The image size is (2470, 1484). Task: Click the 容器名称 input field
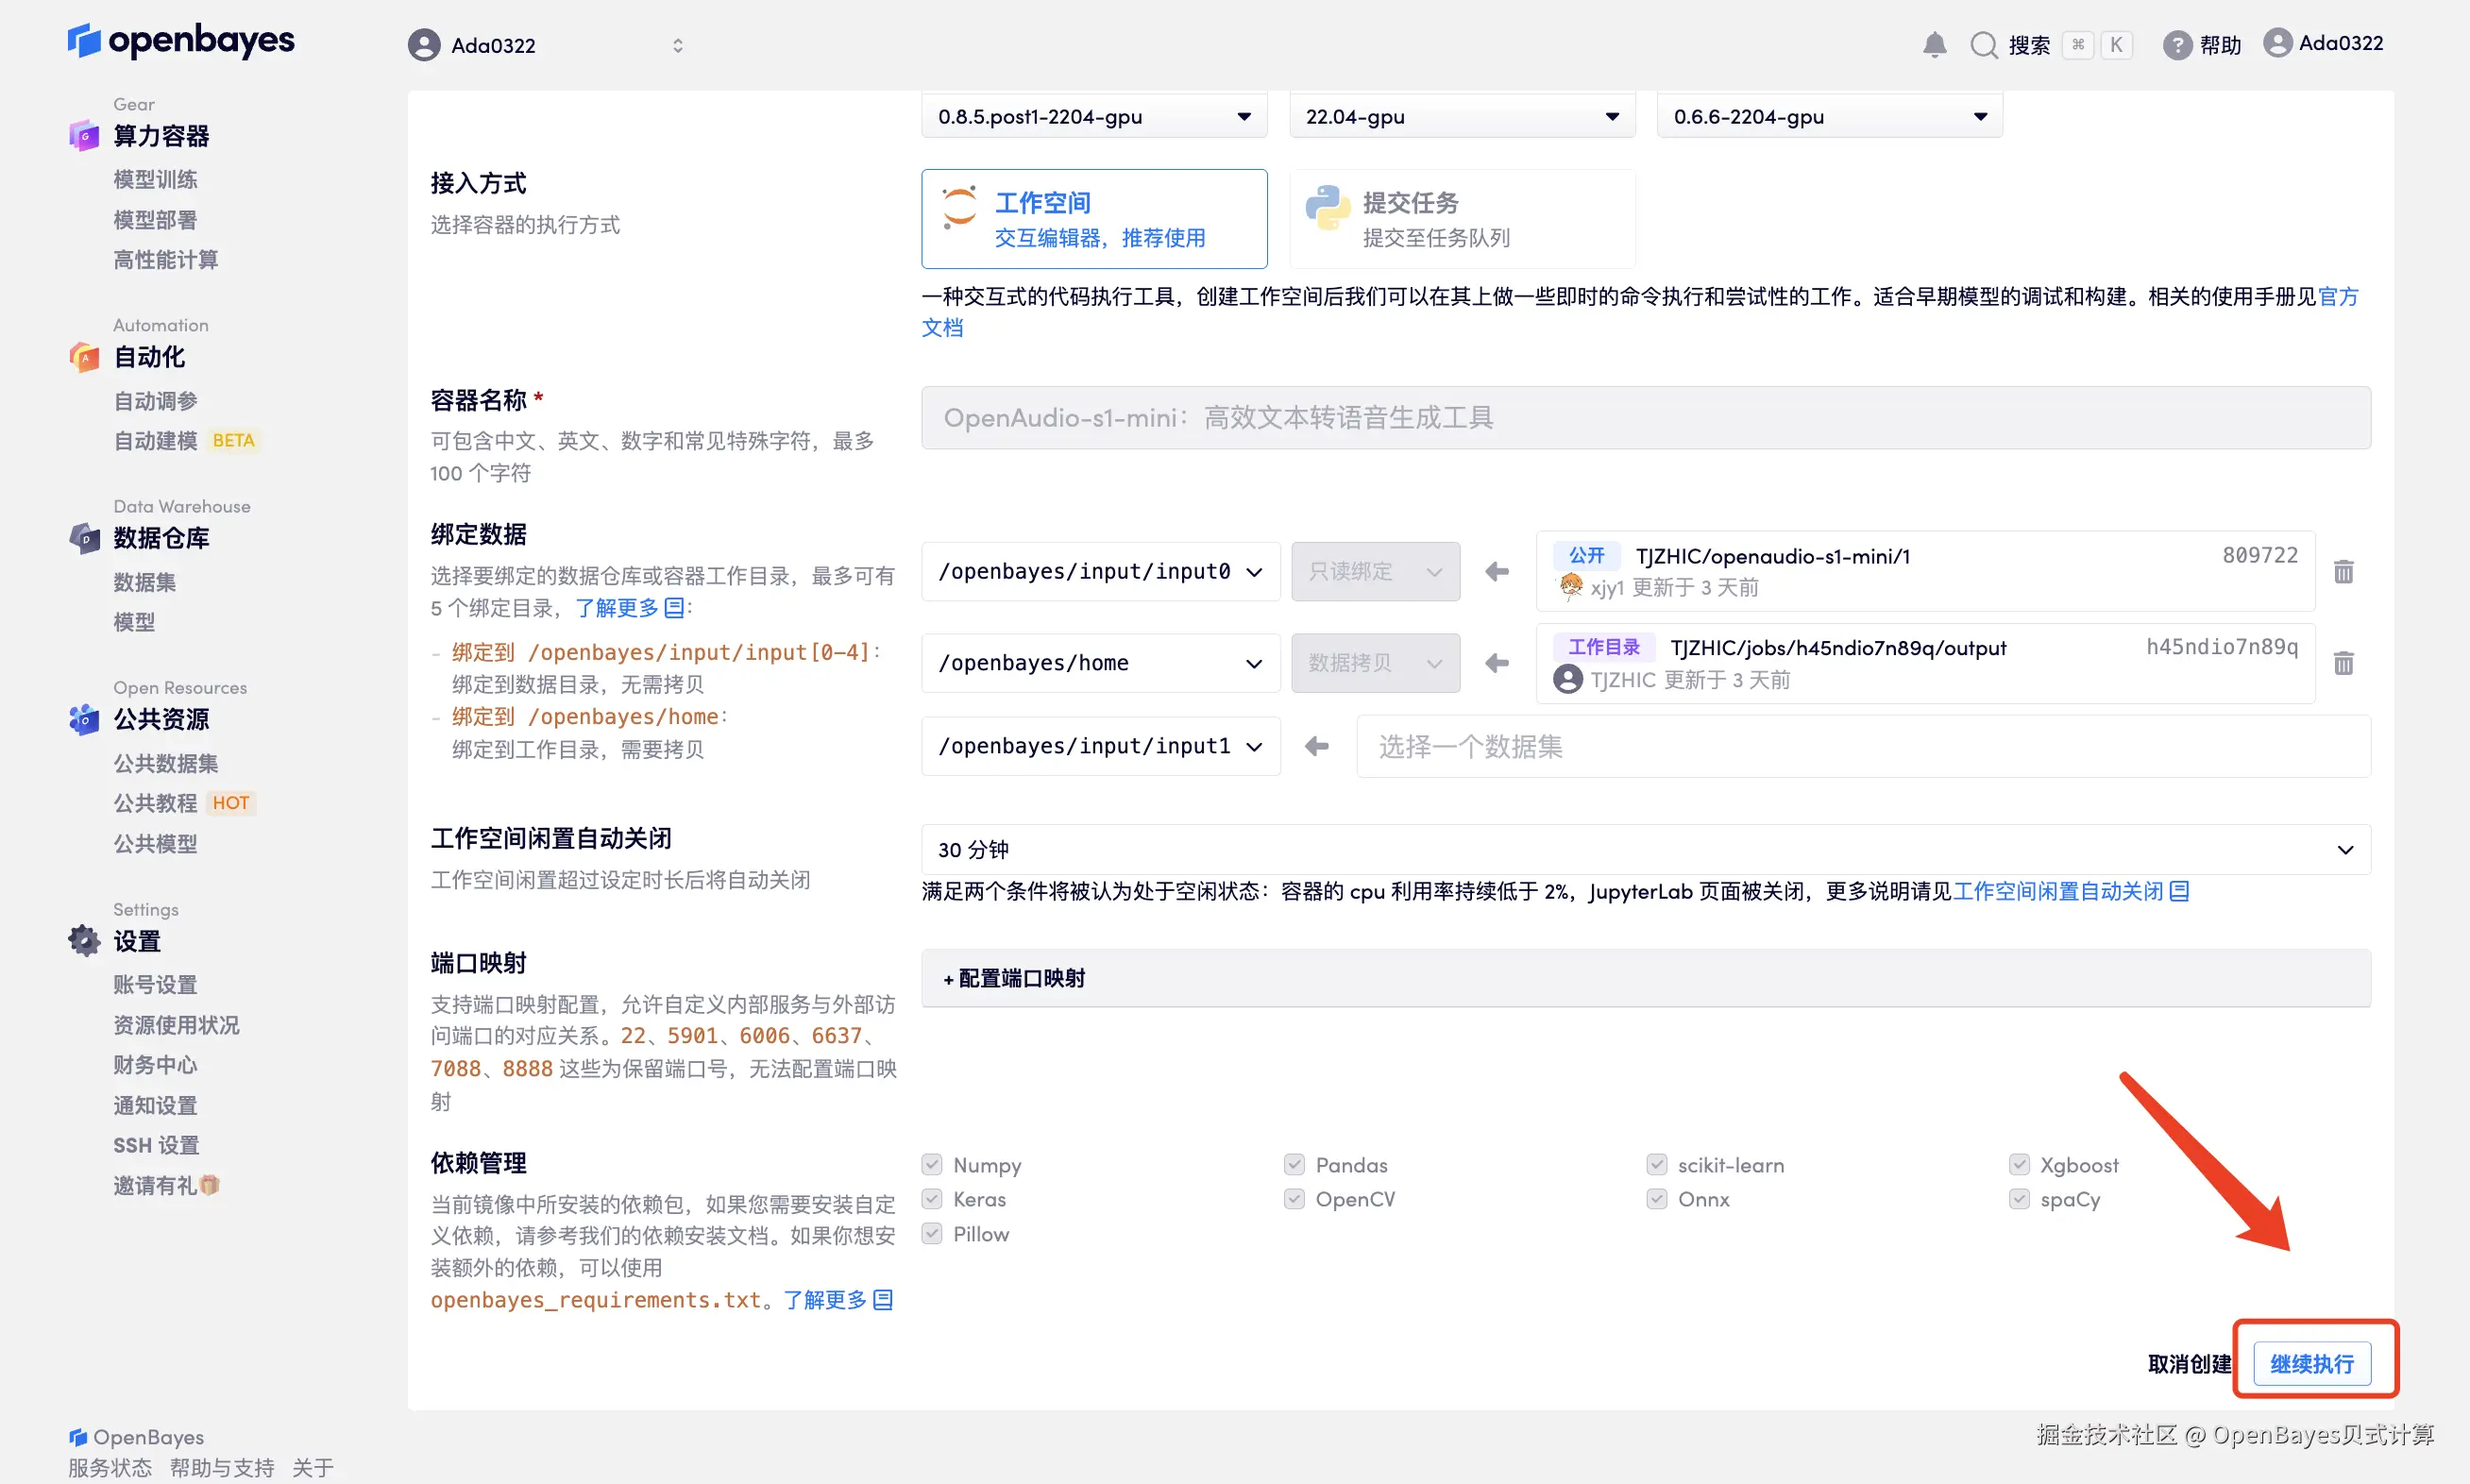(1645, 418)
